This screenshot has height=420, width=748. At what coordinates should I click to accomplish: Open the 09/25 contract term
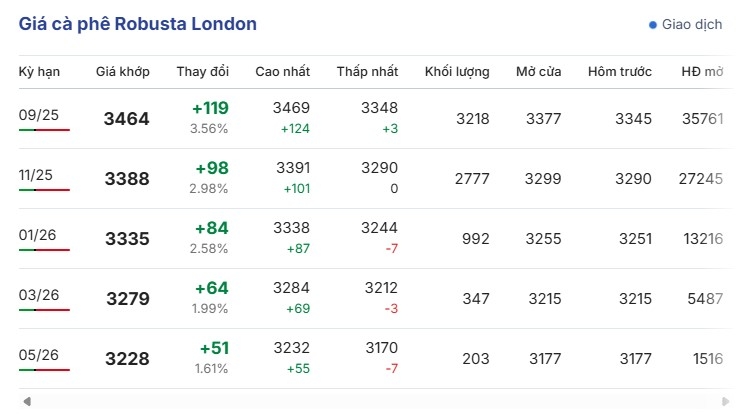point(39,115)
